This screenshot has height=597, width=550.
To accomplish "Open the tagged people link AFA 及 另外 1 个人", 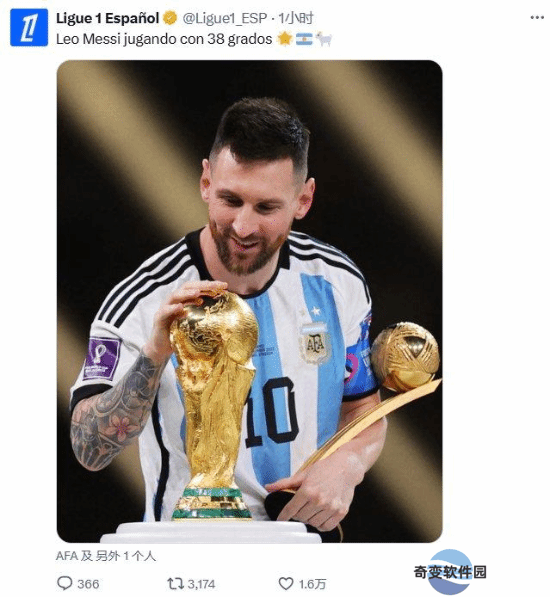I will click(105, 556).
